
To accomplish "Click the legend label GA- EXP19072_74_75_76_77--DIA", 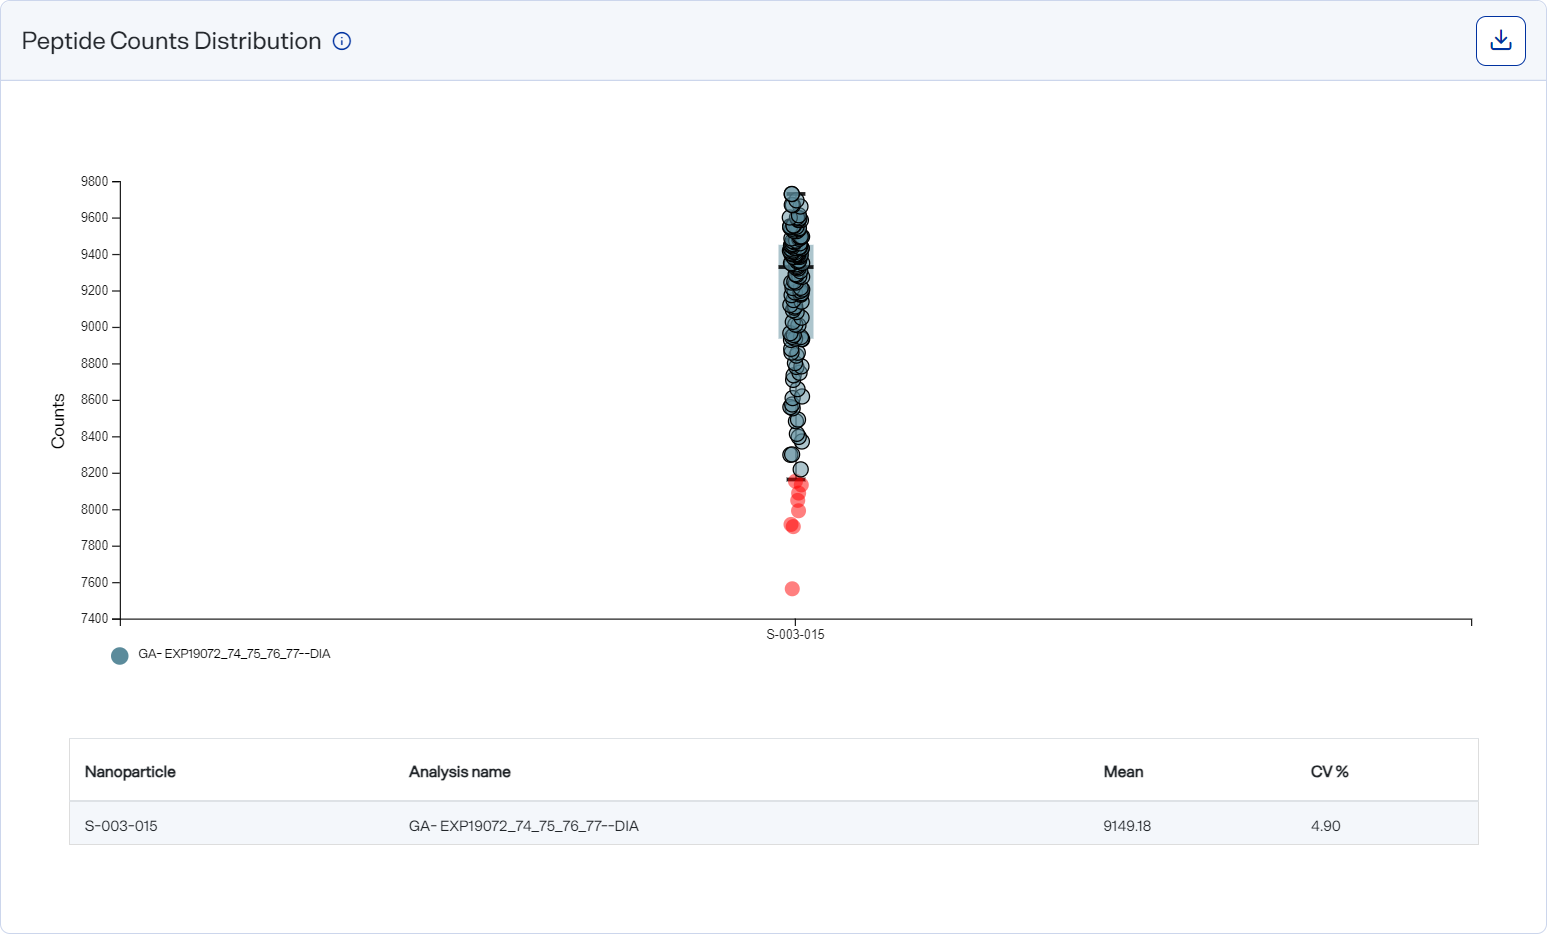I will pyautogui.click(x=234, y=654).
